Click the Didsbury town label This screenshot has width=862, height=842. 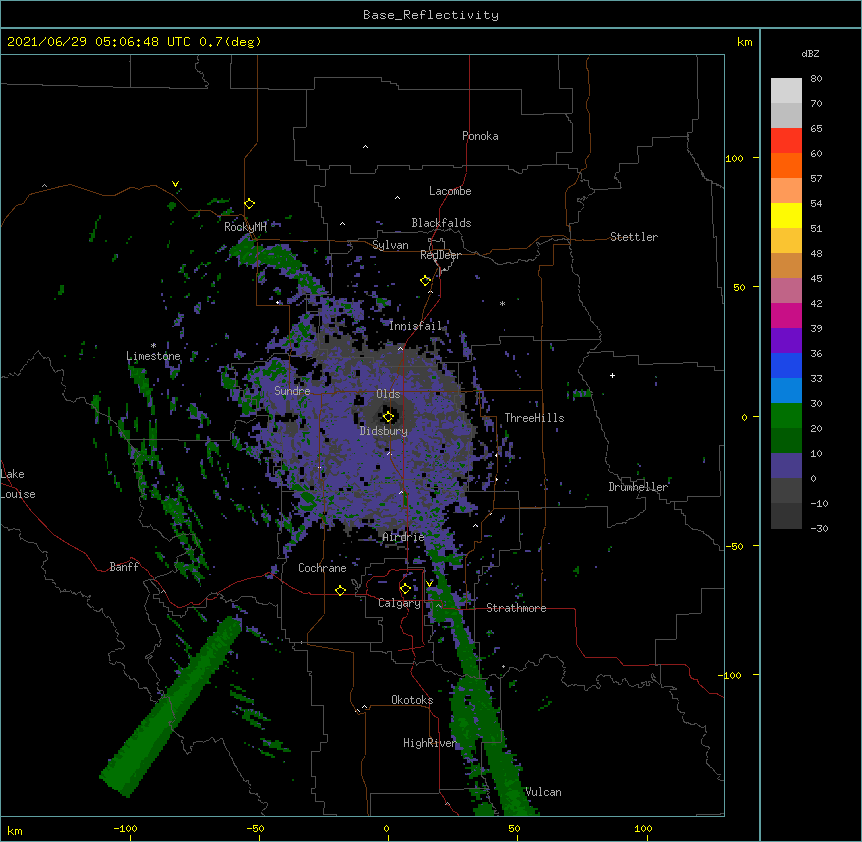[x=384, y=431]
